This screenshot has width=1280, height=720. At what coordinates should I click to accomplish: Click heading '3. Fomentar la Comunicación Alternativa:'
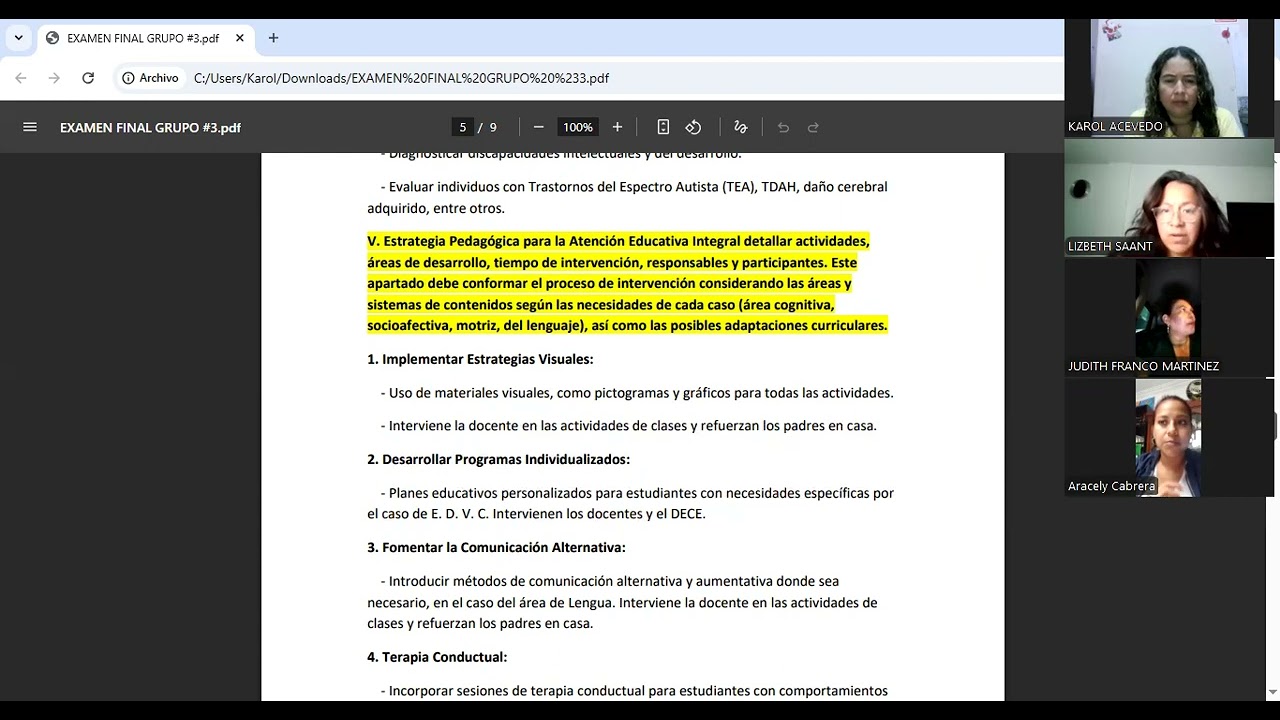click(496, 547)
